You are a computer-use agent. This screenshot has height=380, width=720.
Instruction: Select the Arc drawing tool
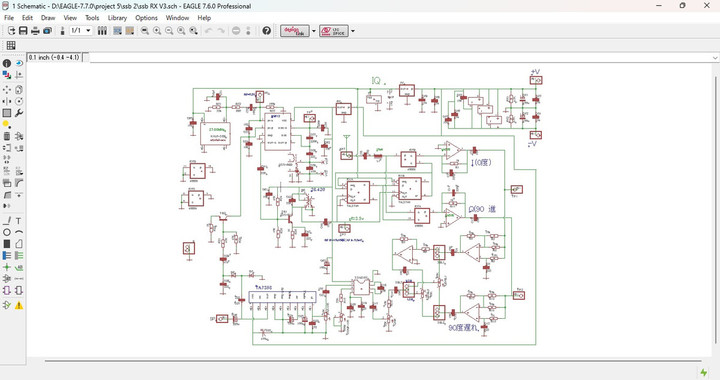[x=19, y=232]
